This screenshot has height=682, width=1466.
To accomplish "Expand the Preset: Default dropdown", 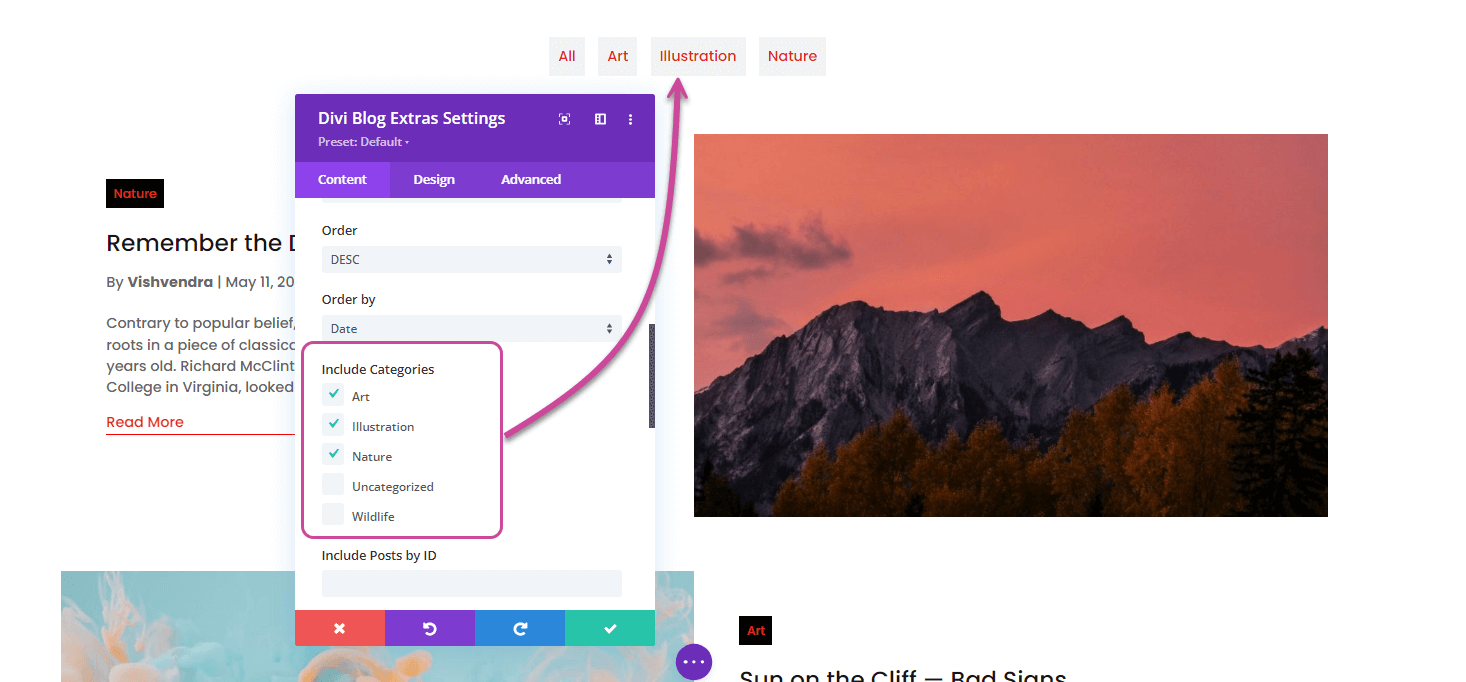I will (x=364, y=142).
